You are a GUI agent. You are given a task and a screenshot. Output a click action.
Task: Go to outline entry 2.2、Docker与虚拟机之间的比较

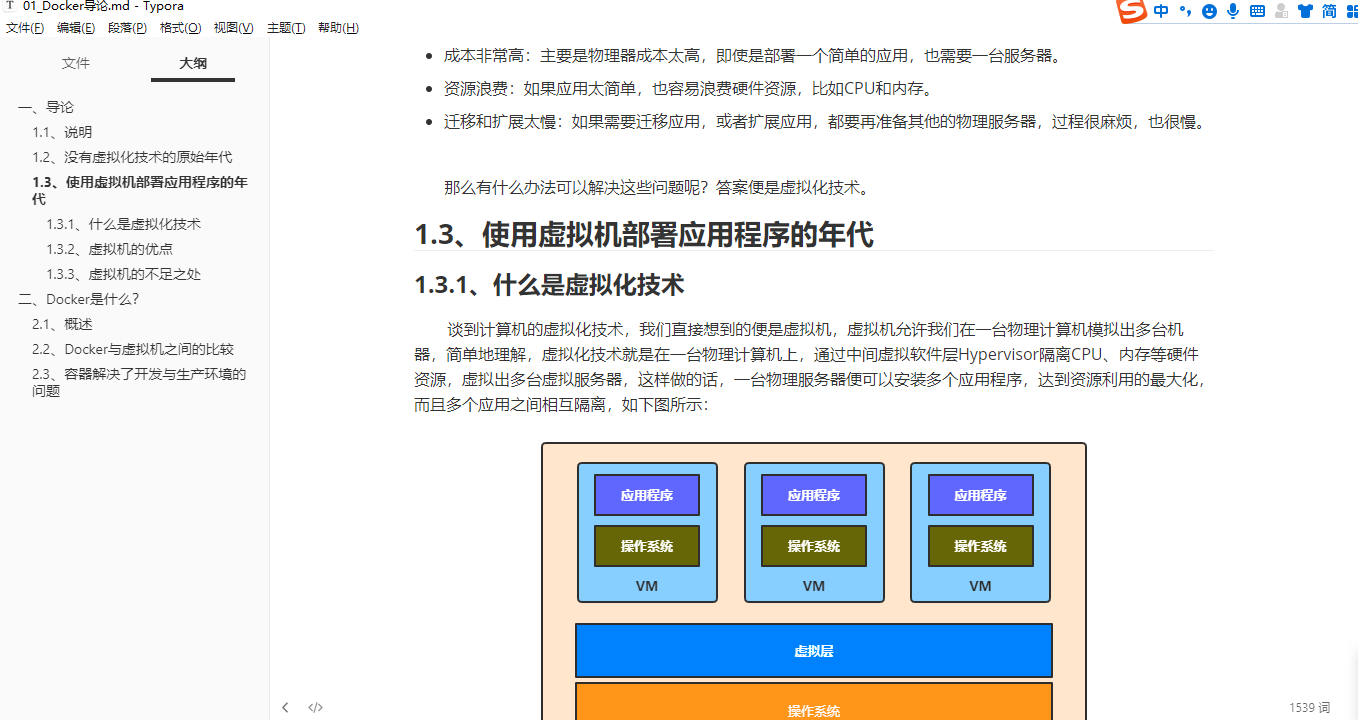(x=133, y=349)
